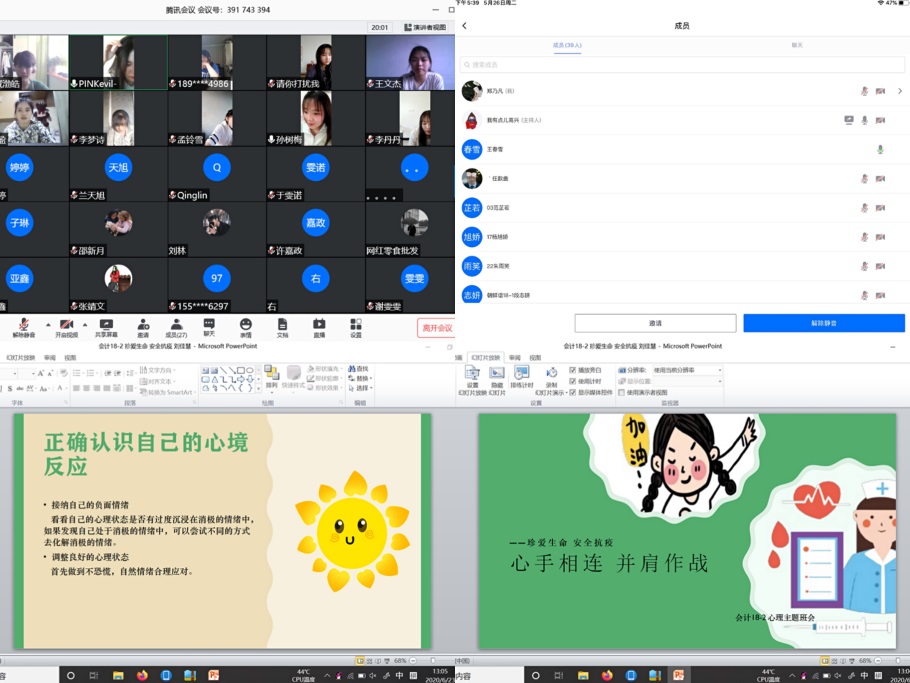Toggle the 使用计时 checkbox
The width and height of the screenshot is (910, 683).
pos(572,381)
